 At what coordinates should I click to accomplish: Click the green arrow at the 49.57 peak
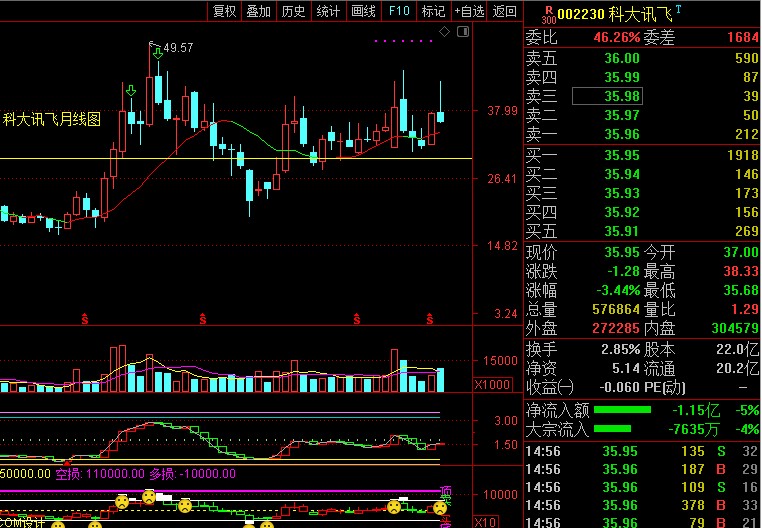[x=157, y=51]
